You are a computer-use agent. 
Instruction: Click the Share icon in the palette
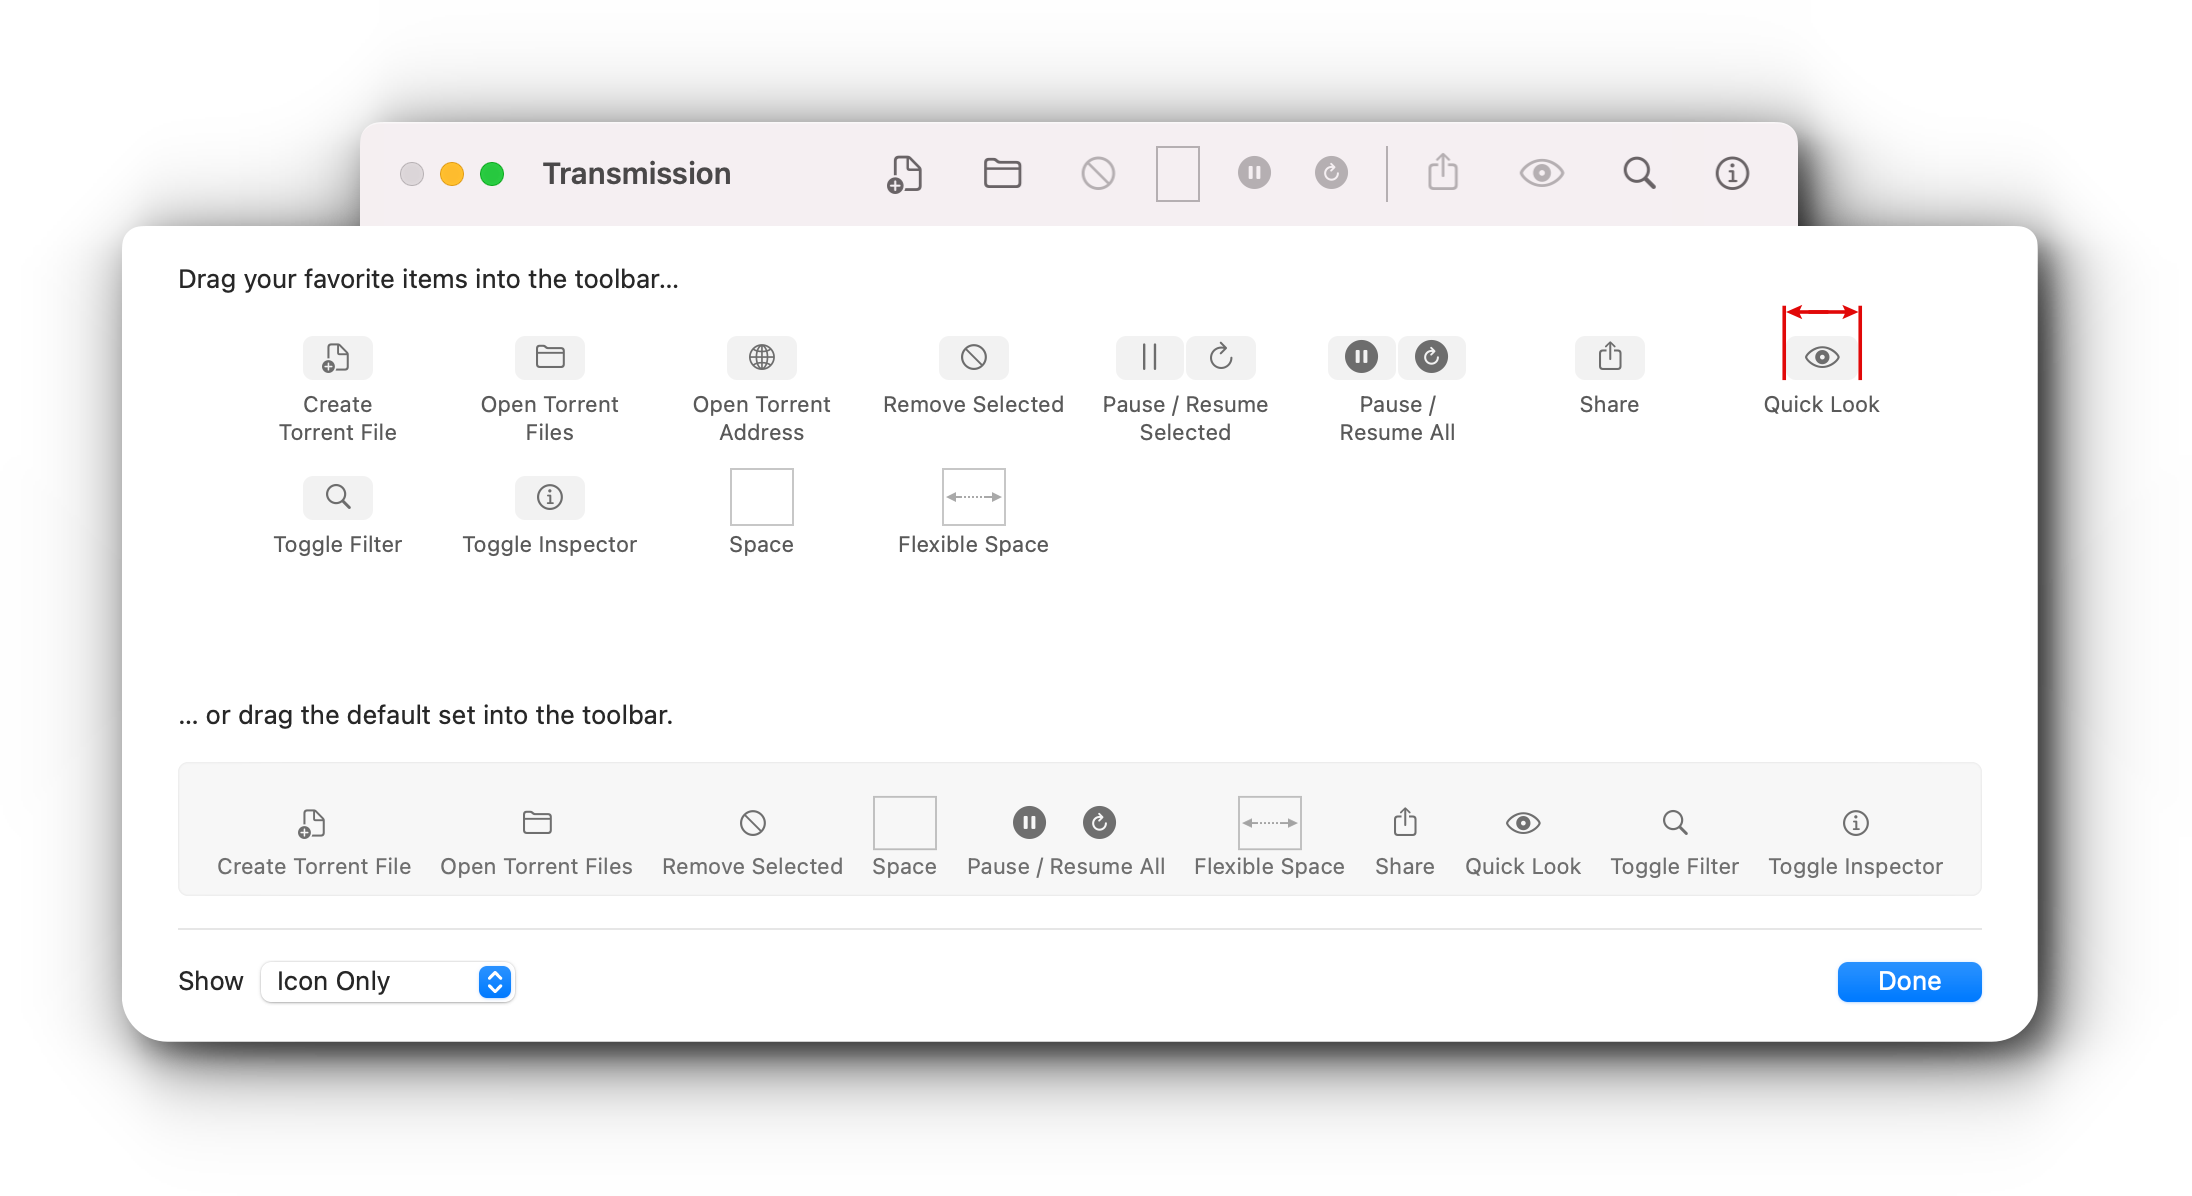point(1608,357)
